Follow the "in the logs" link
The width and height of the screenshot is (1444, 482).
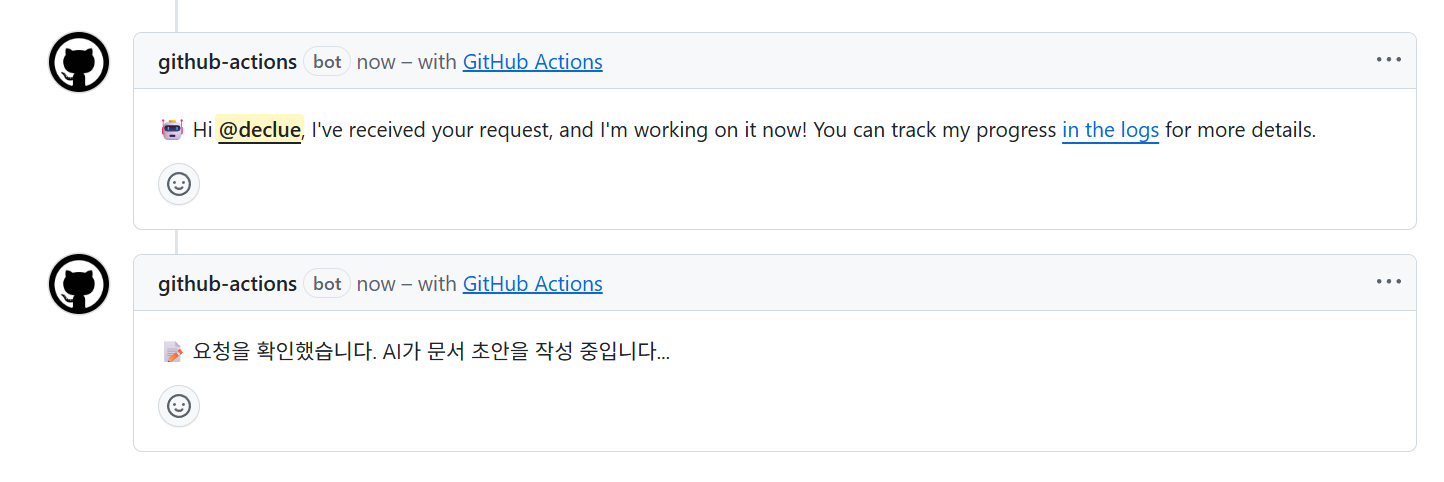point(1110,130)
